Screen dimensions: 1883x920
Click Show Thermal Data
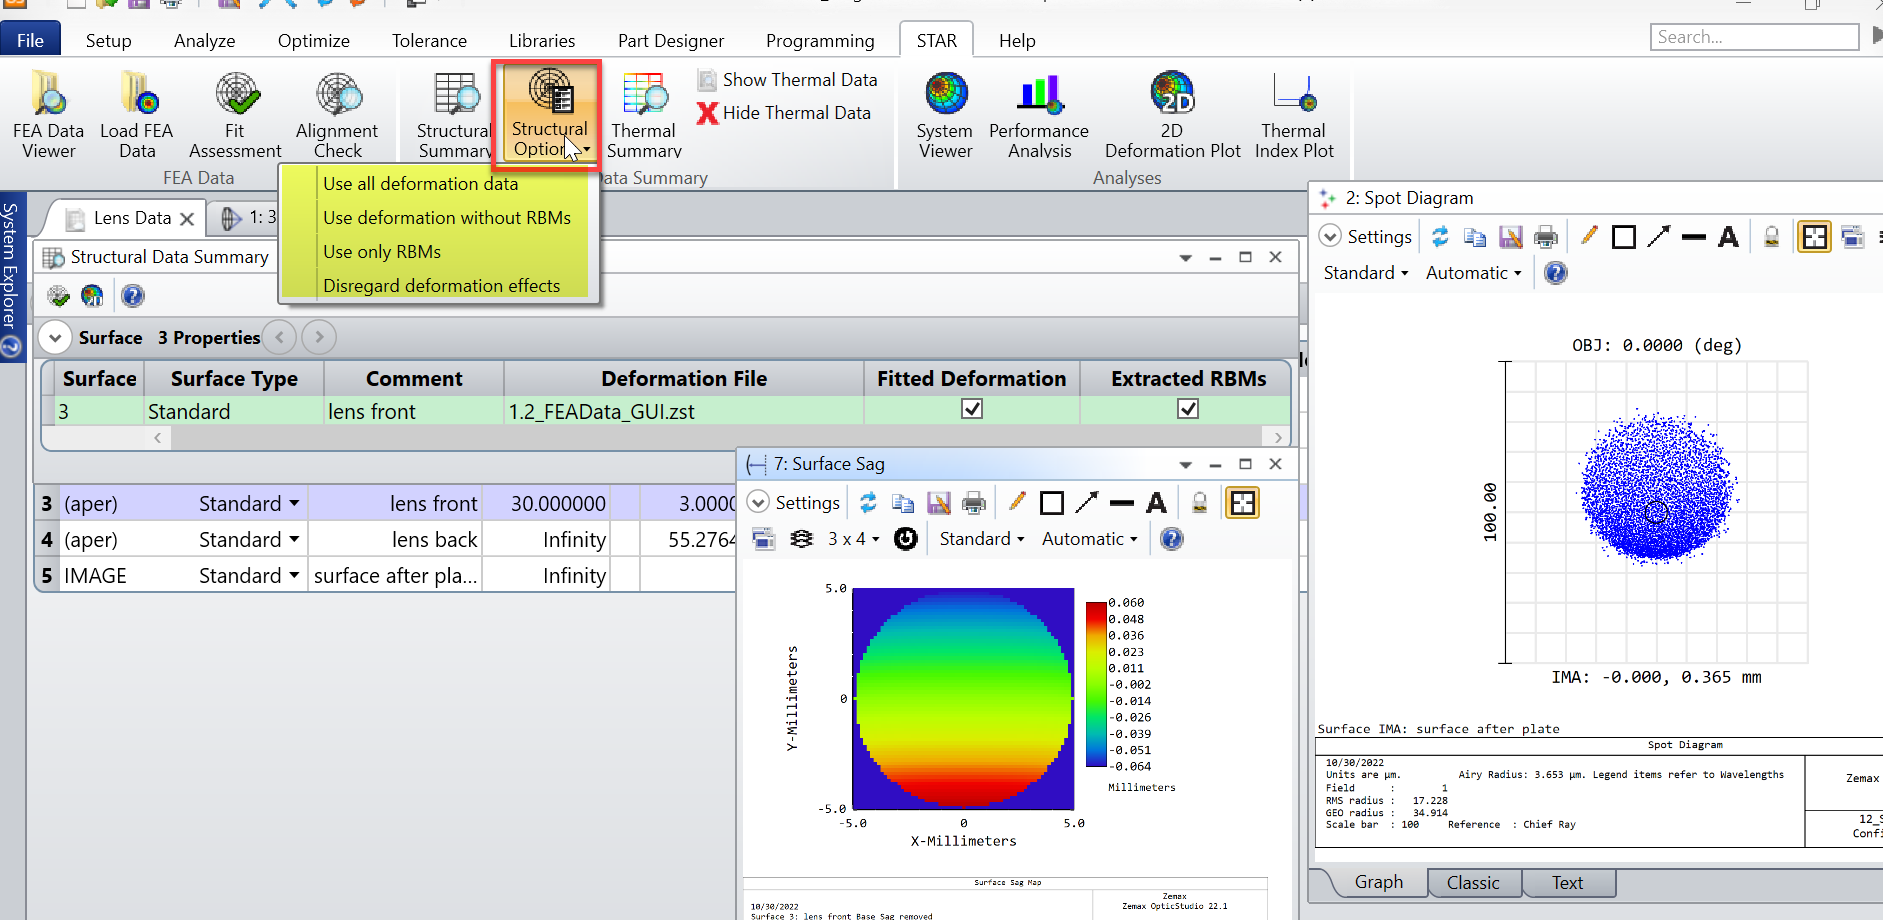point(787,80)
